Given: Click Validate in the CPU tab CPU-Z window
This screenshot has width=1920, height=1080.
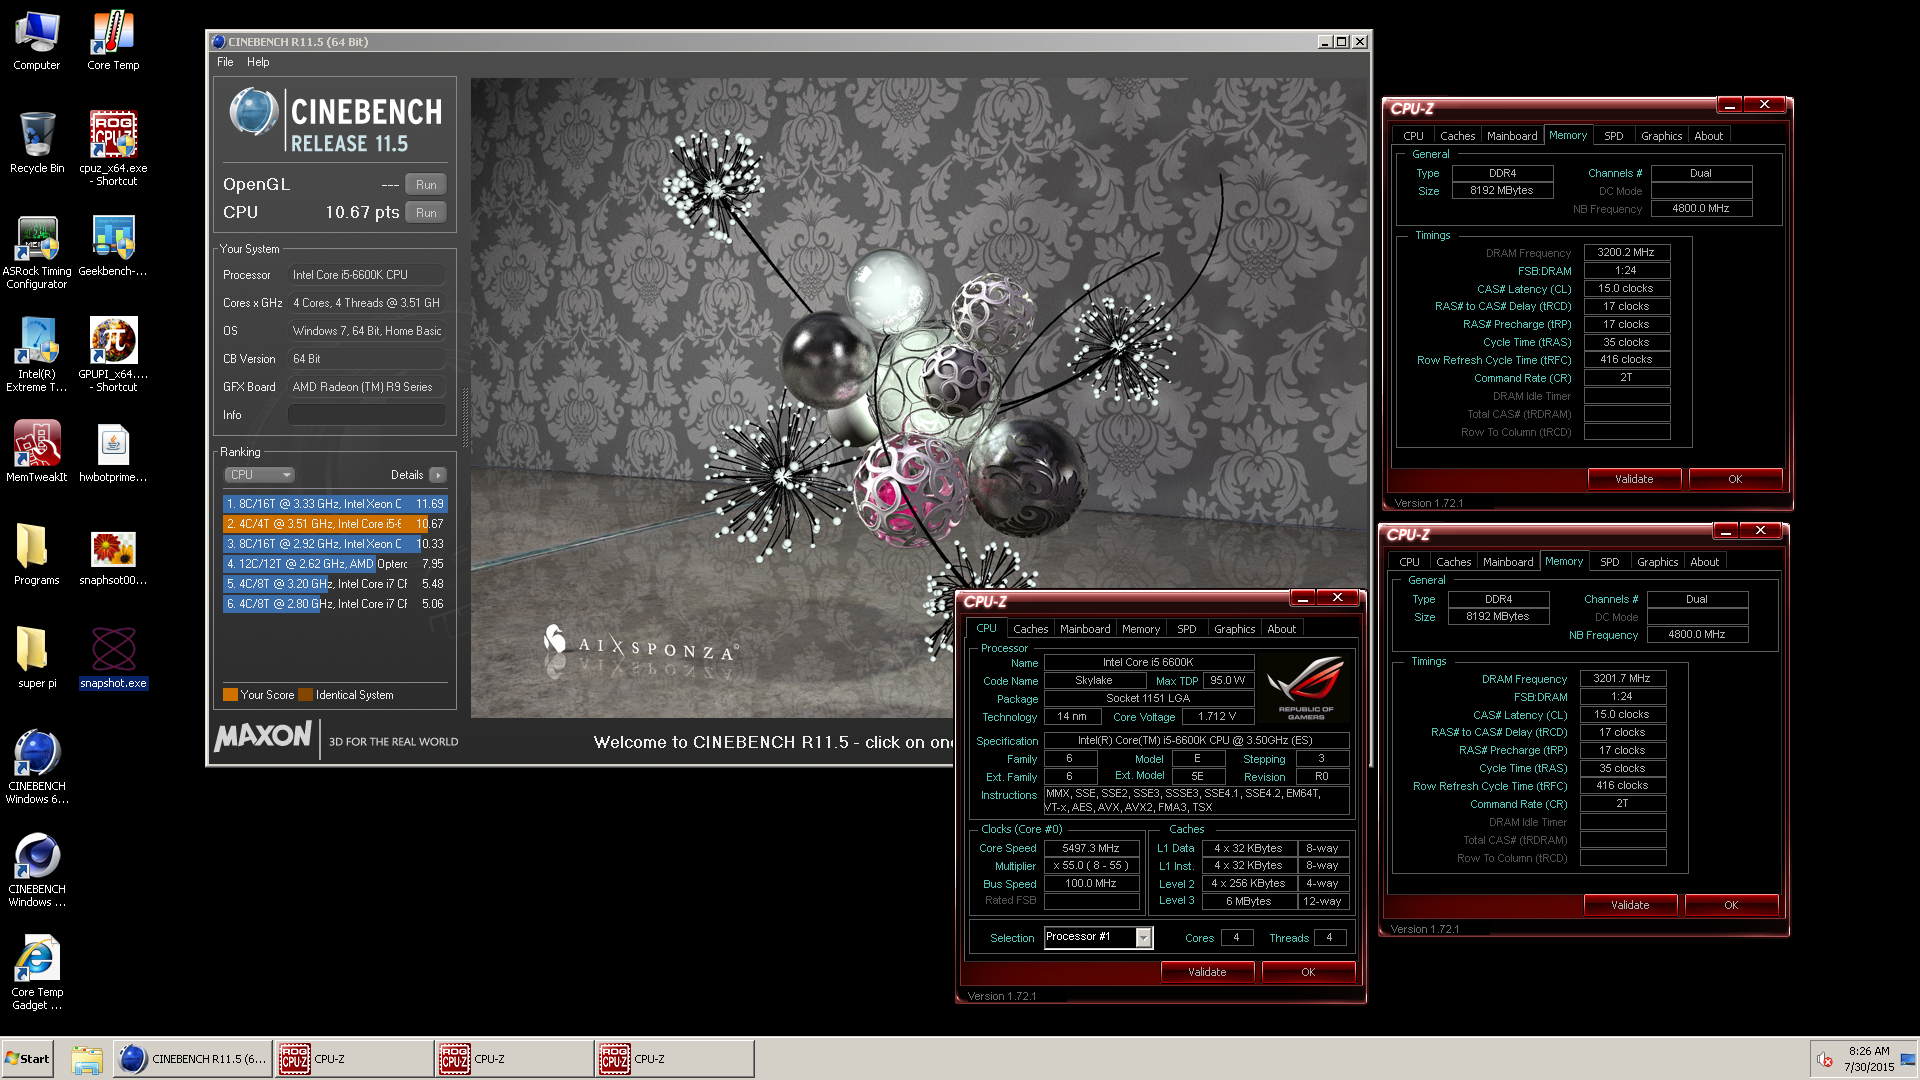Looking at the screenshot, I should click(1207, 972).
